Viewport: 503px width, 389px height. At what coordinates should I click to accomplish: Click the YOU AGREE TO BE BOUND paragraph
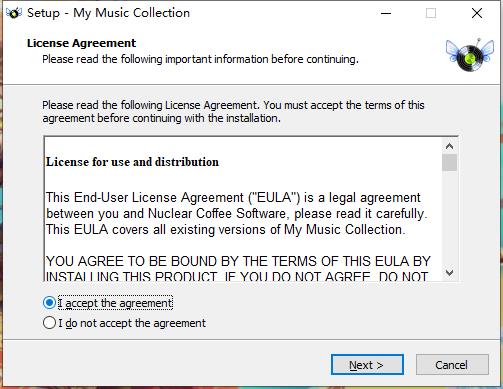point(238,268)
